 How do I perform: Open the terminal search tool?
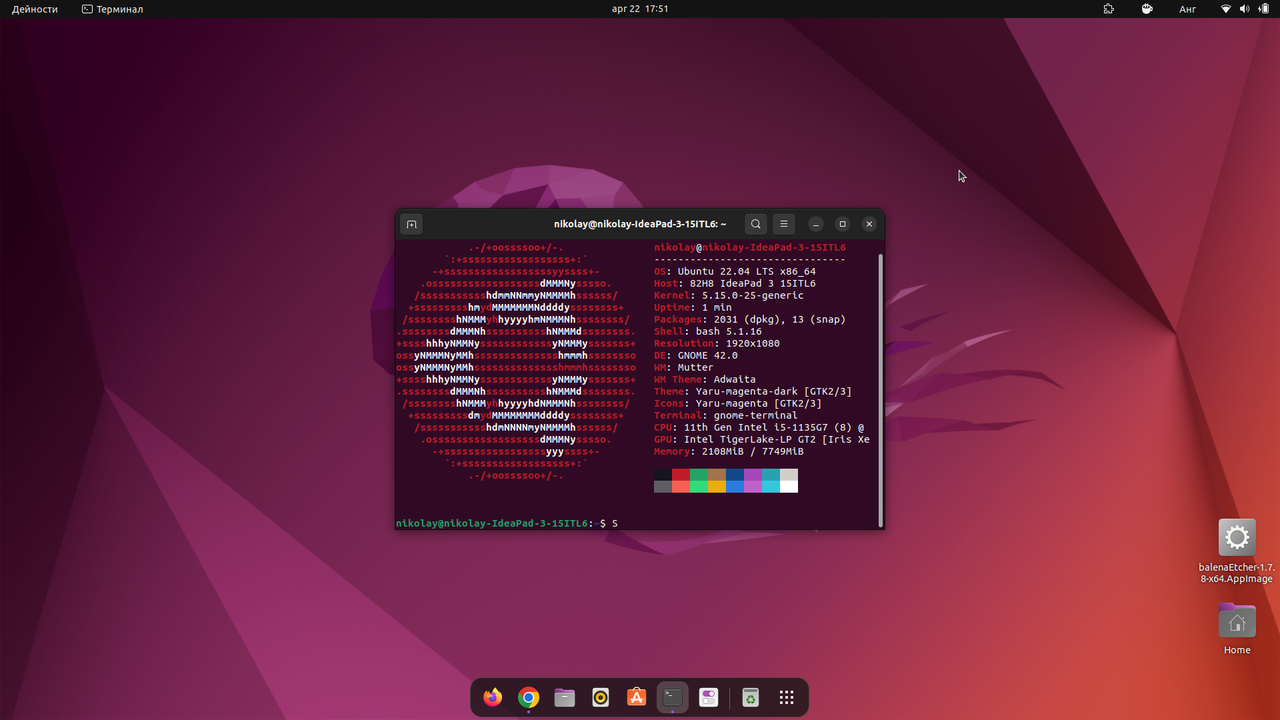756,224
